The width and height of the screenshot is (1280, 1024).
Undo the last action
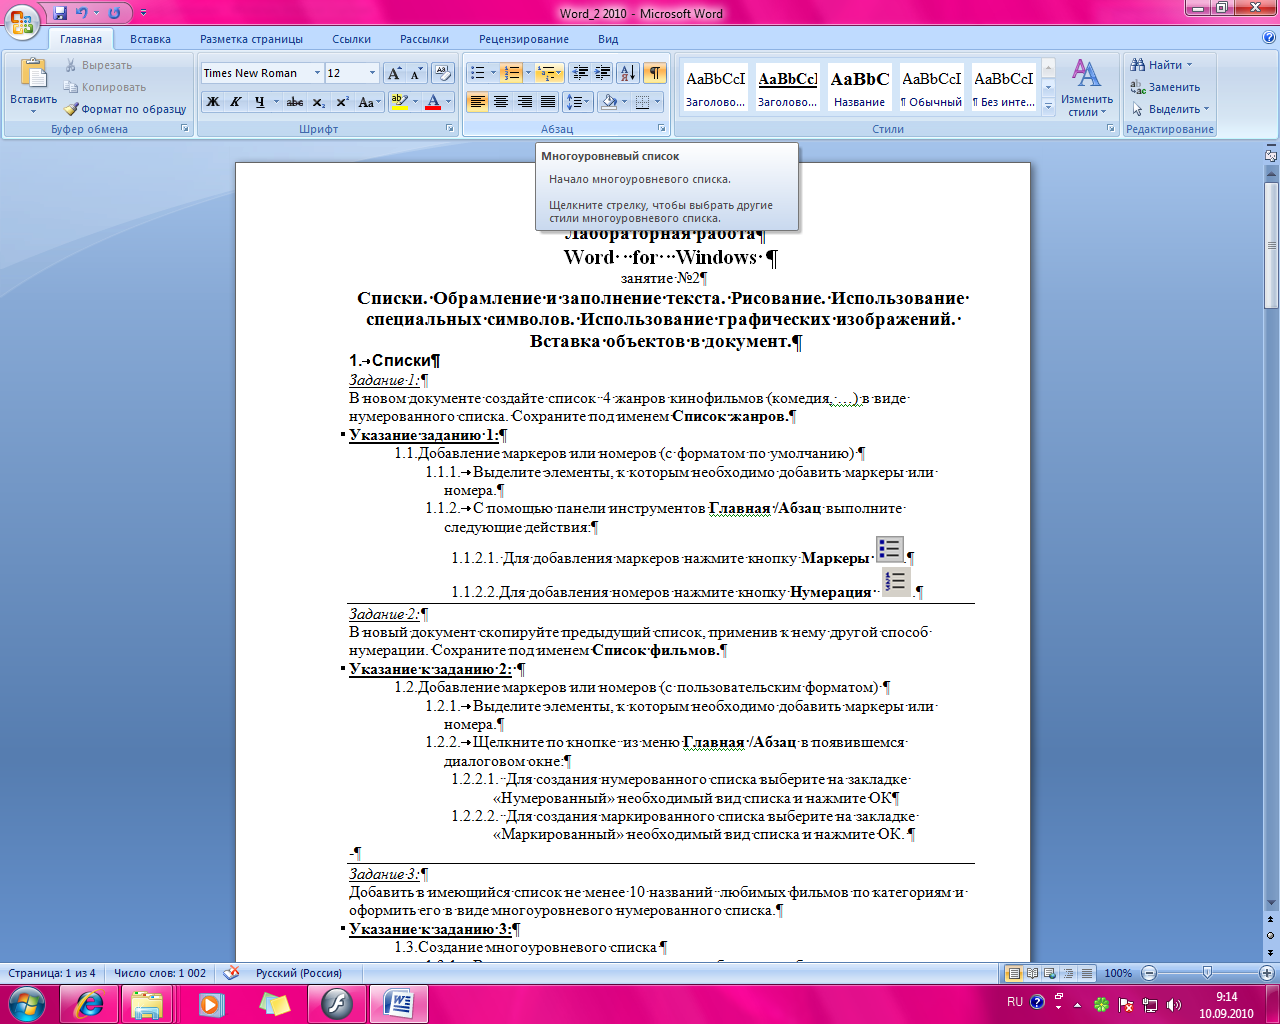pos(82,13)
